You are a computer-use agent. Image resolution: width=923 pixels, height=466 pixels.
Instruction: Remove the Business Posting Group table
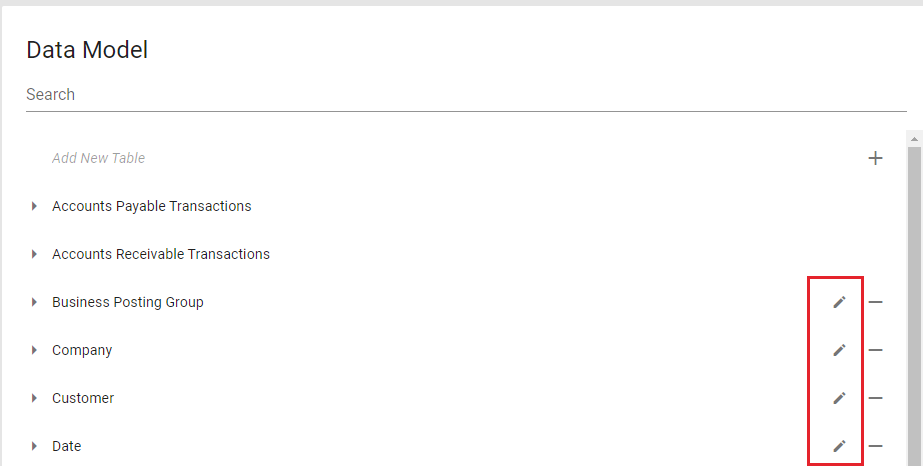pyautogui.click(x=875, y=302)
